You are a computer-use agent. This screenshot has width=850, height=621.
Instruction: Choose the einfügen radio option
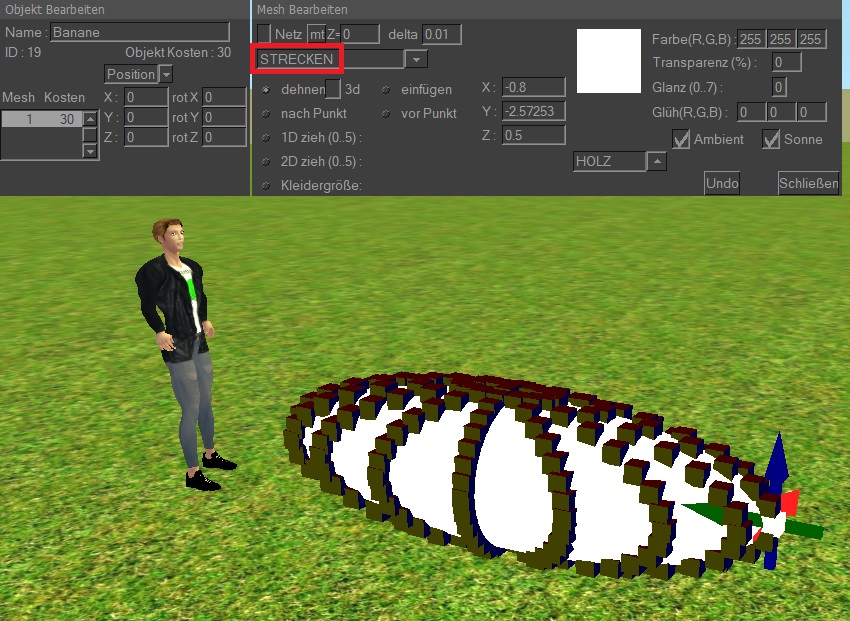[x=386, y=89]
